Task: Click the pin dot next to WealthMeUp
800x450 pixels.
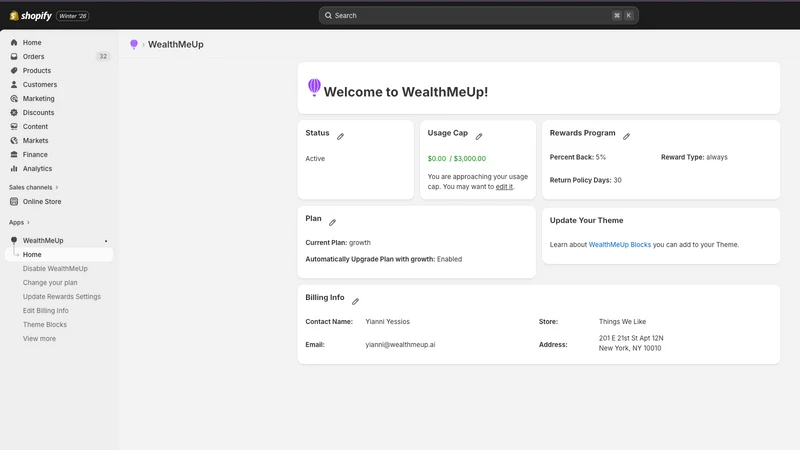Action: 106,241
